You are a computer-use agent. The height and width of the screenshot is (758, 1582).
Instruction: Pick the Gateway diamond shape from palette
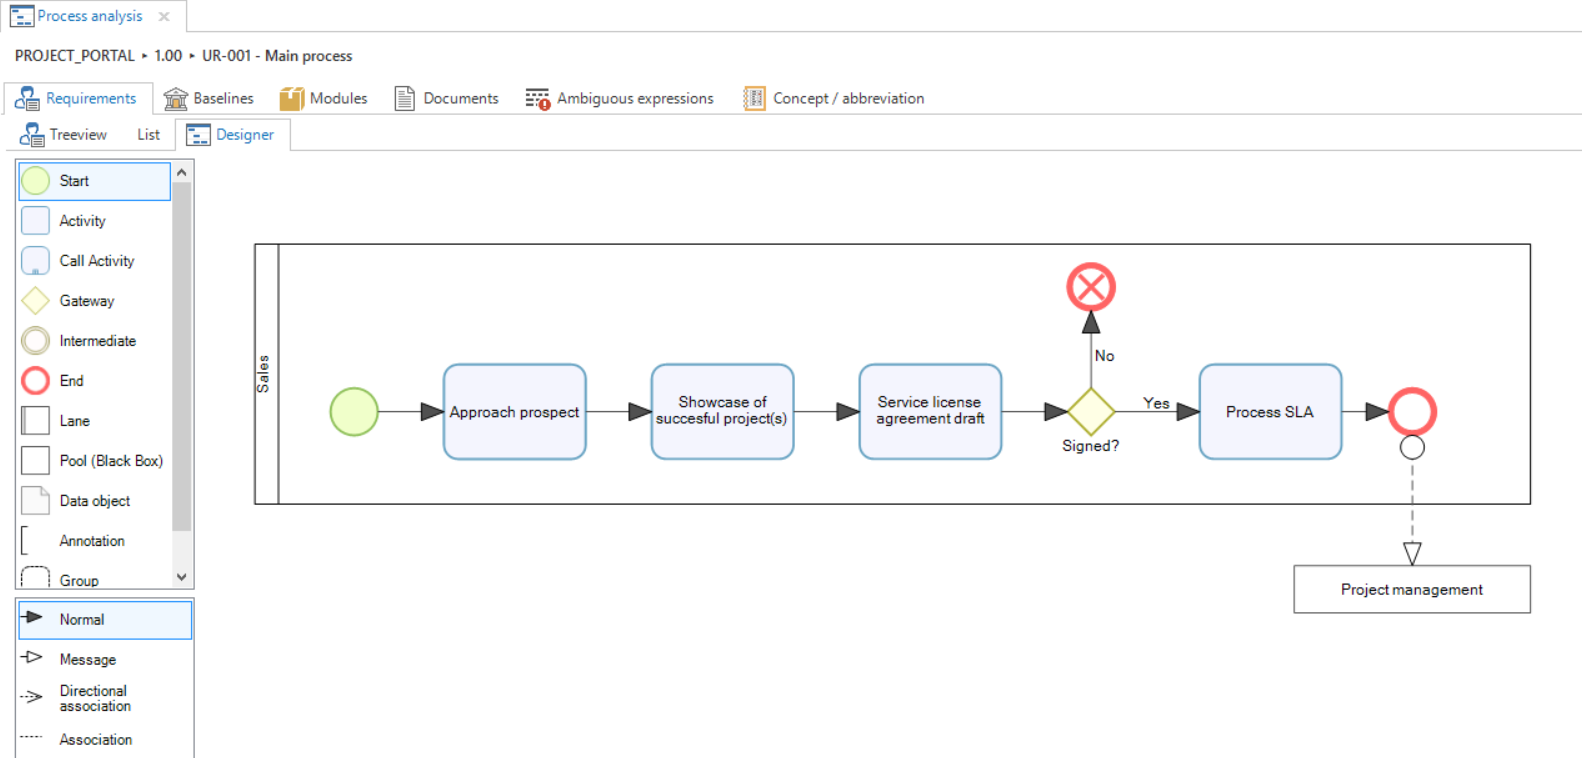pyautogui.click(x=86, y=301)
